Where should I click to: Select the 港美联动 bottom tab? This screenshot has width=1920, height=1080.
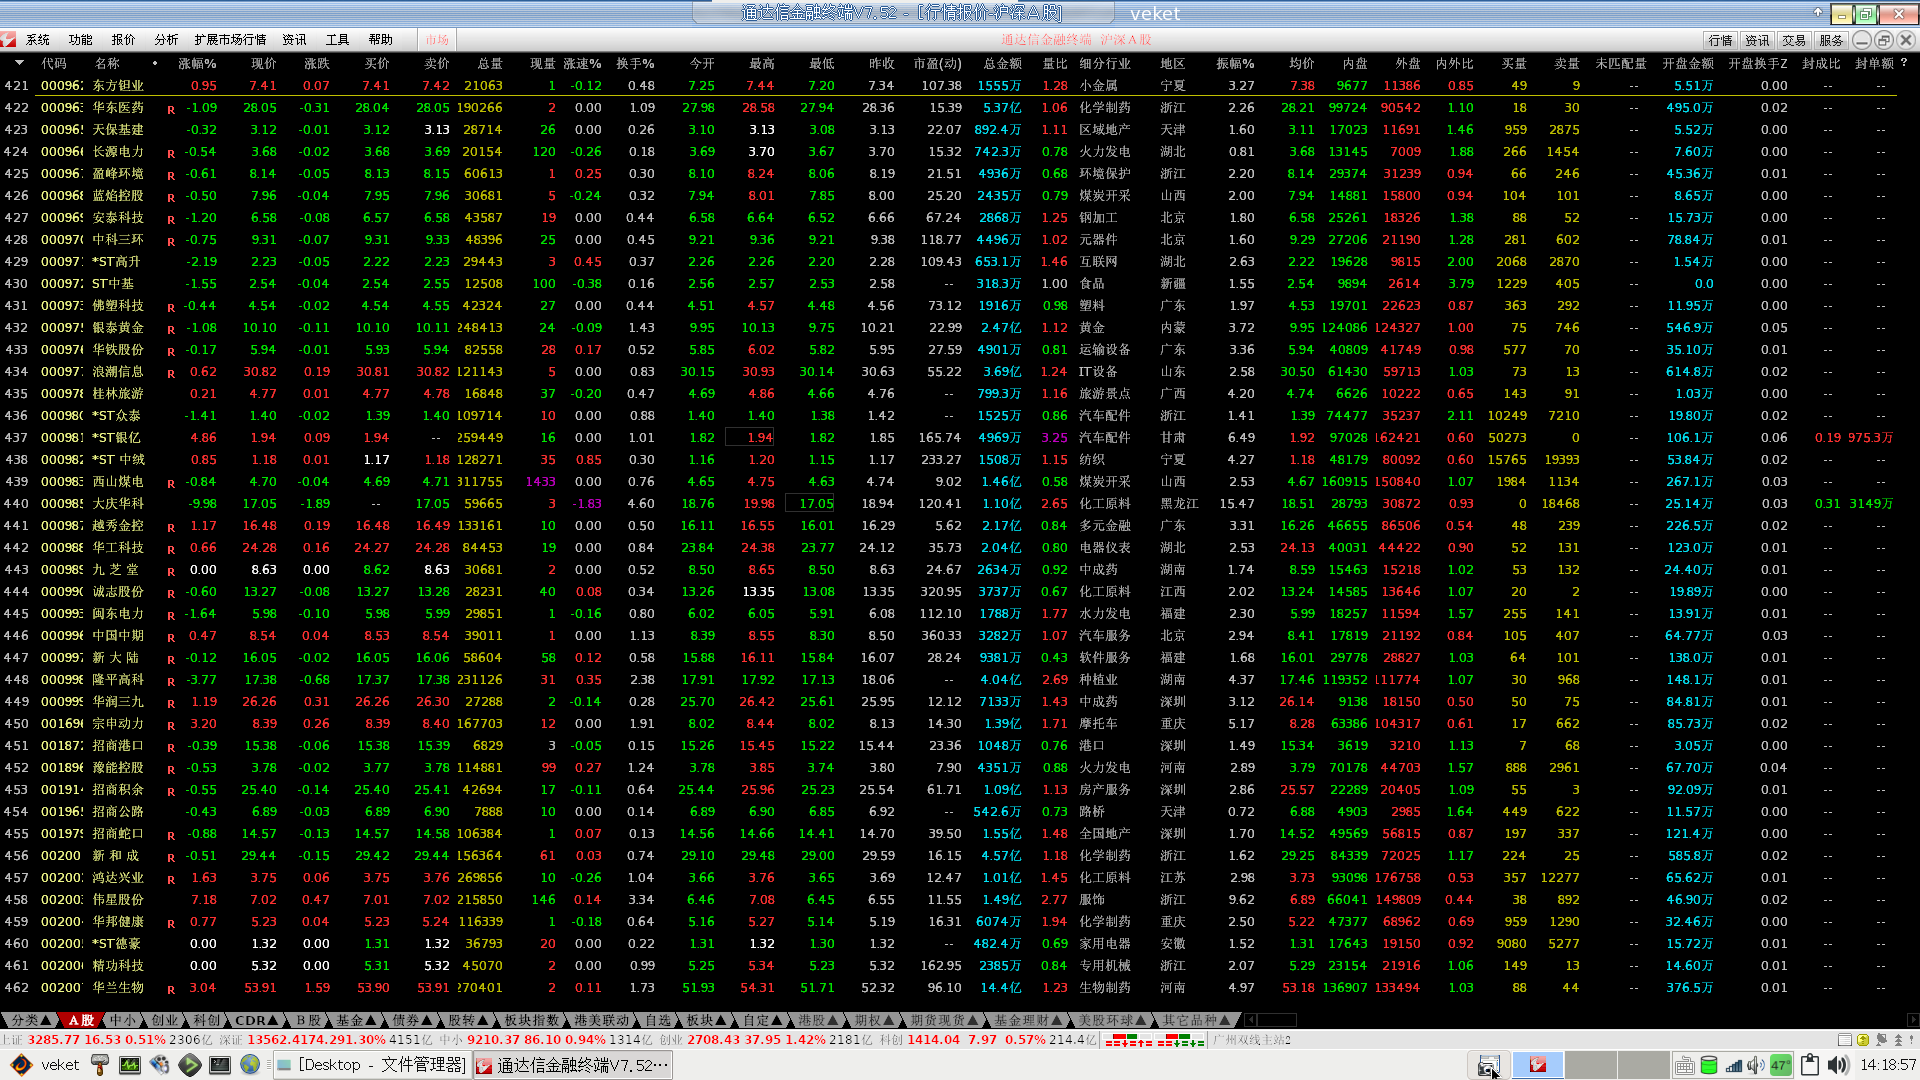pos(601,1020)
